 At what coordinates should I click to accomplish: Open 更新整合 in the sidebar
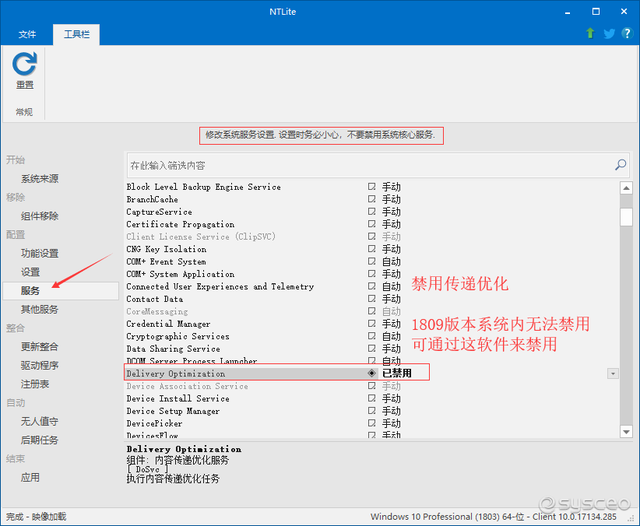pyautogui.click(x=40, y=346)
